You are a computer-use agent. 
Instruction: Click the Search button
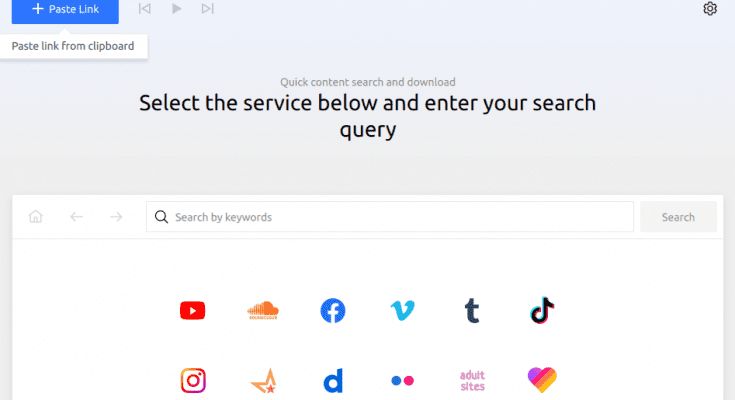[x=678, y=217]
